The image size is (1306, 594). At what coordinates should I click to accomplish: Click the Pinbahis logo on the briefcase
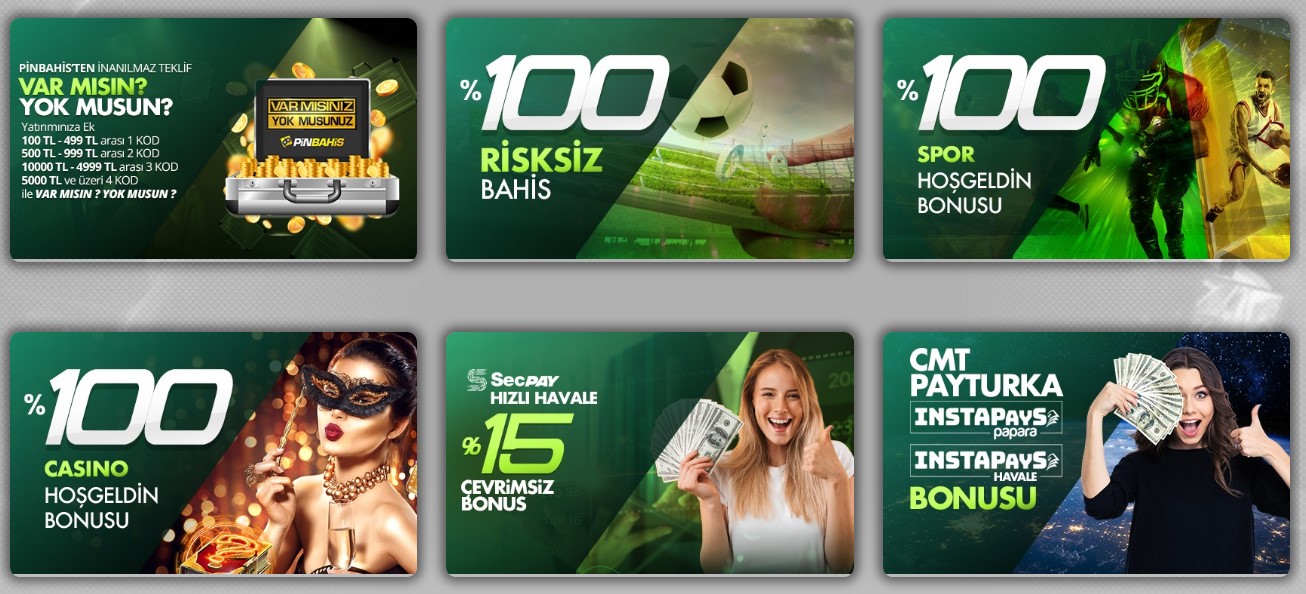(312, 142)
